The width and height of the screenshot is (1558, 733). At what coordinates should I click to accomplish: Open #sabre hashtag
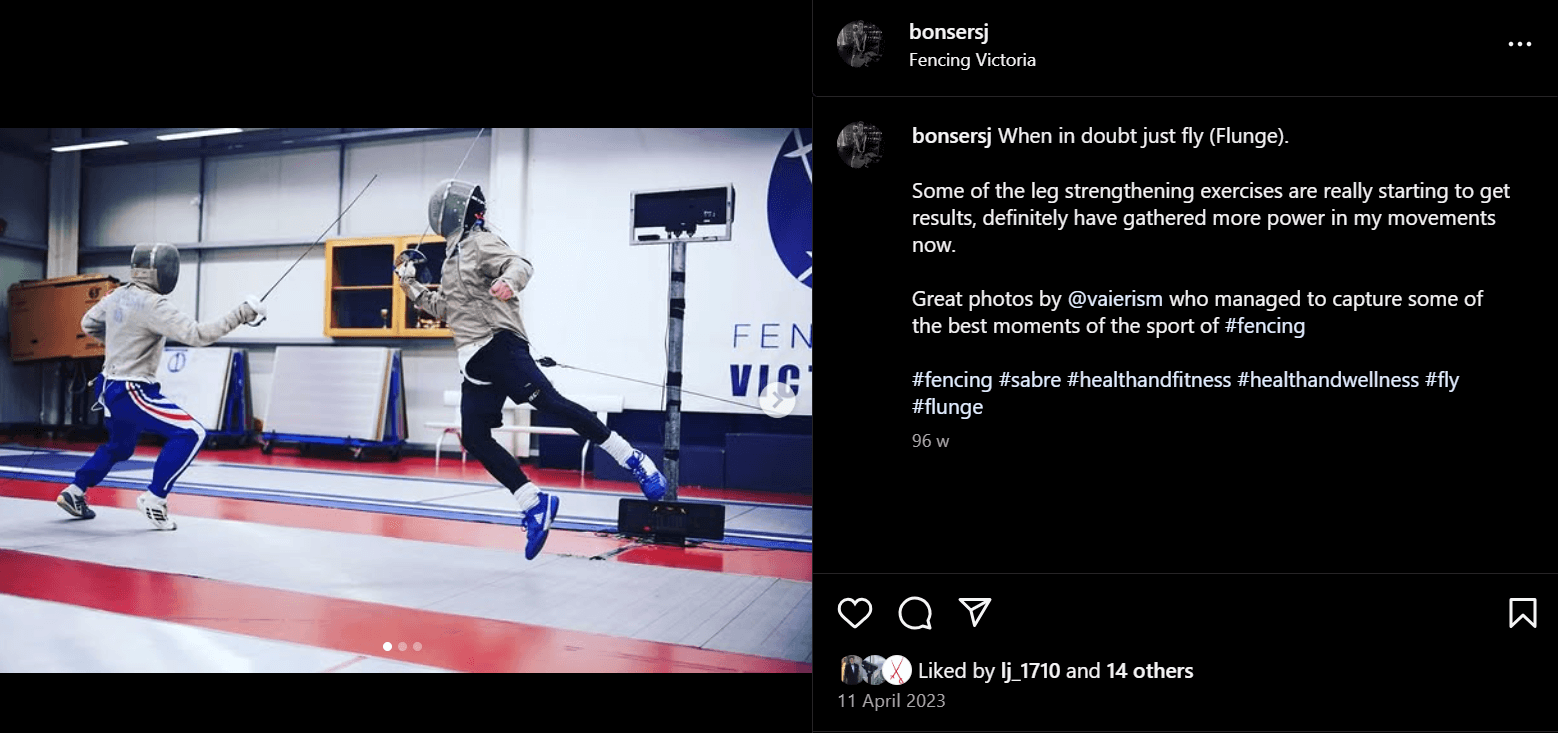coord(1030,380)
